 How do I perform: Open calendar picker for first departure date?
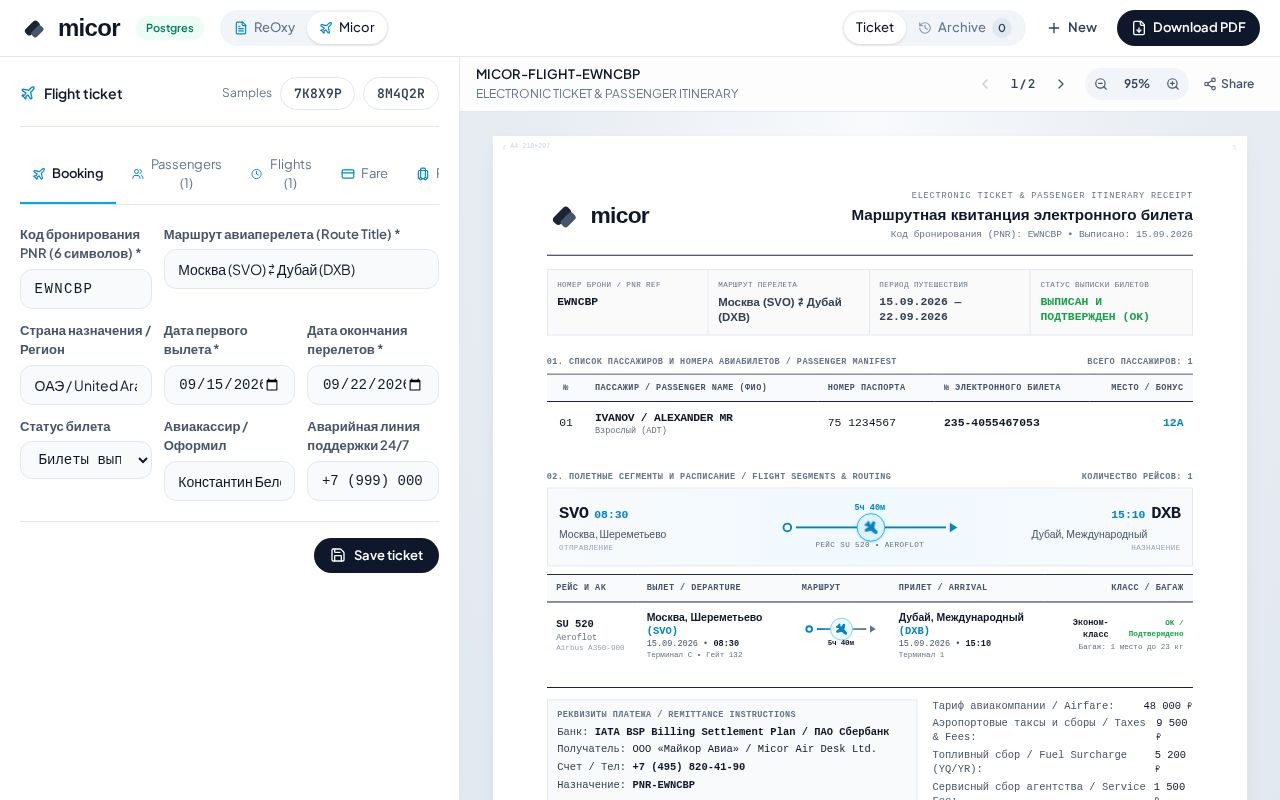[272, 385]
